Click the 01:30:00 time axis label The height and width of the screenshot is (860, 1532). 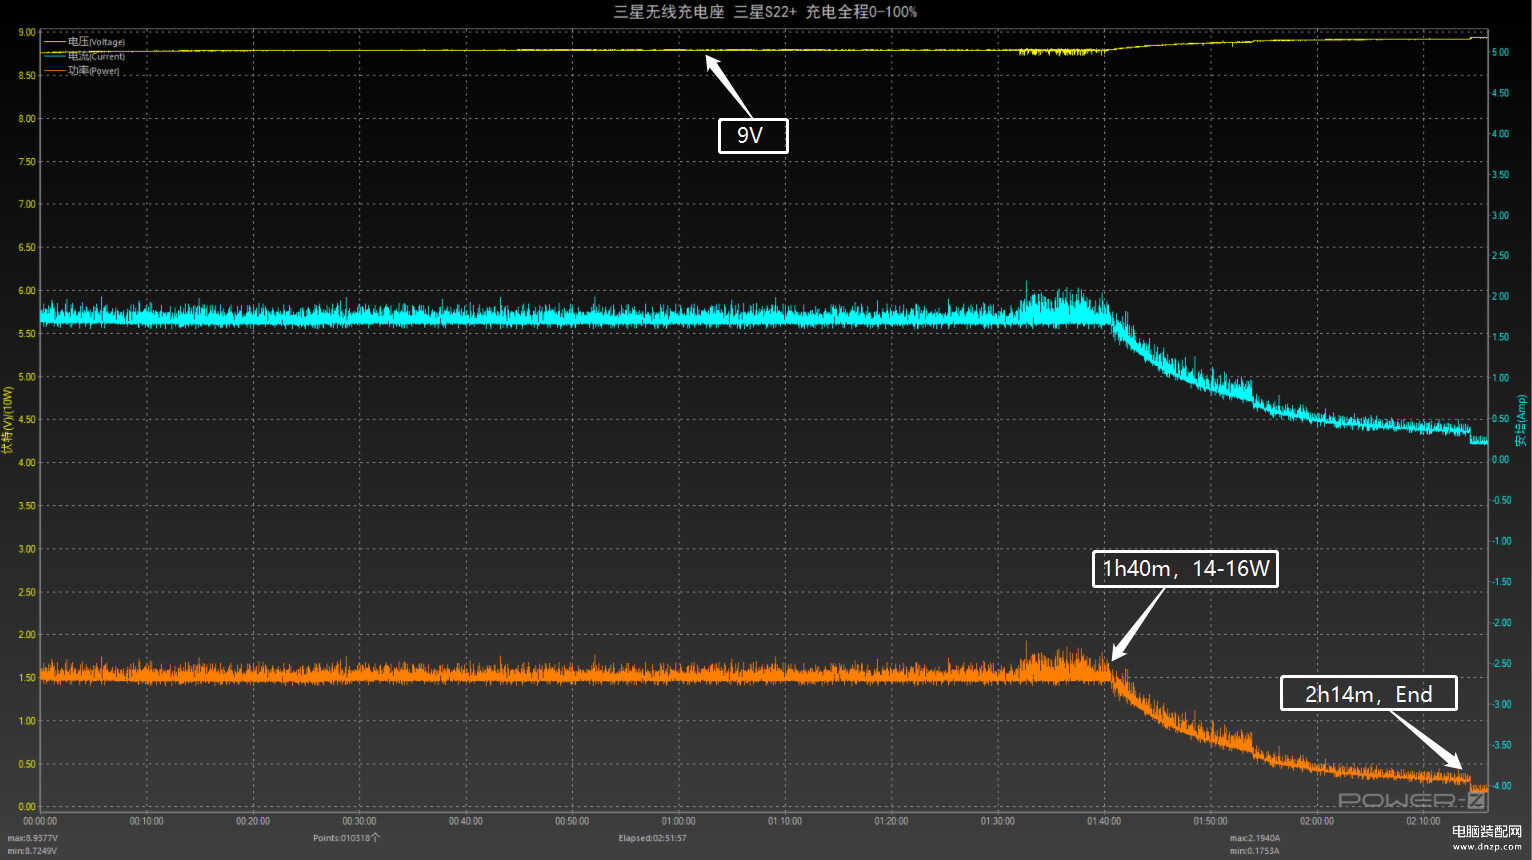point(997,821)
